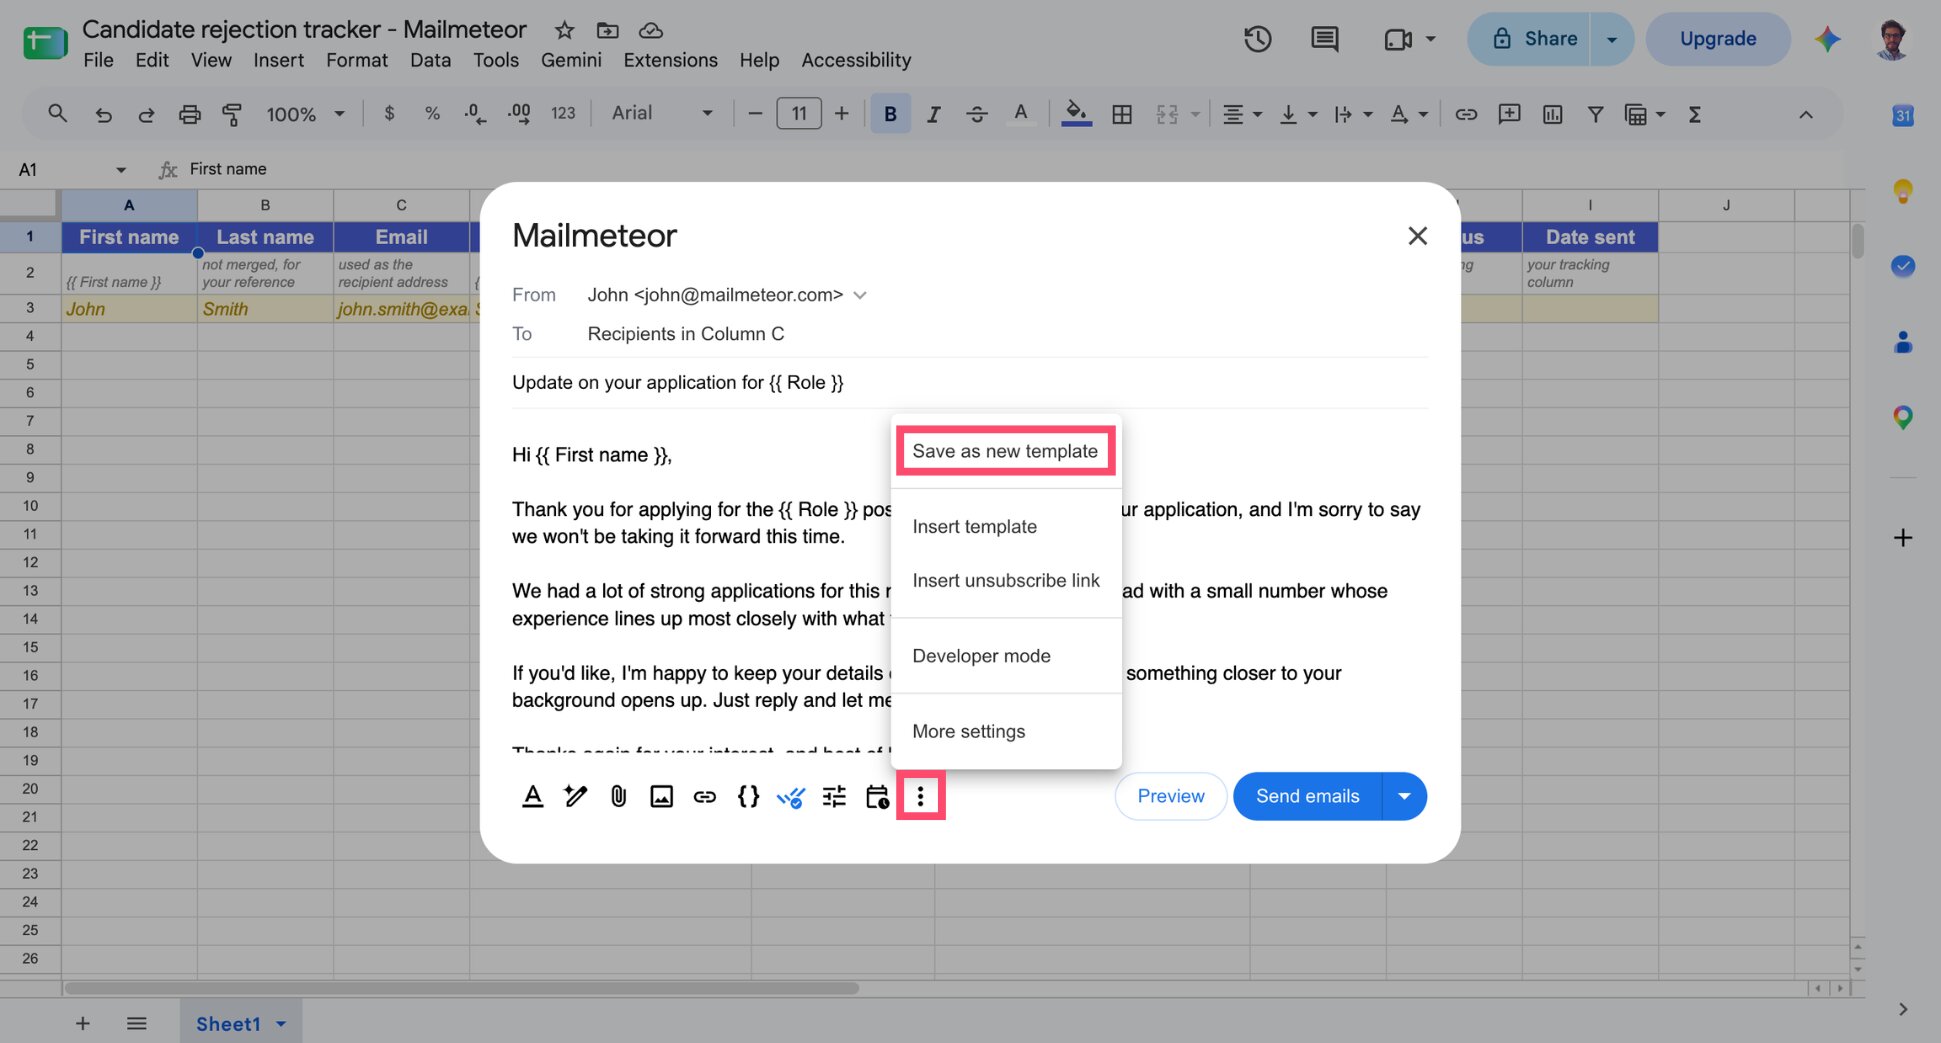
Task: Insert a link in the Mailmeteor editor
Action: tap(704, 796)
